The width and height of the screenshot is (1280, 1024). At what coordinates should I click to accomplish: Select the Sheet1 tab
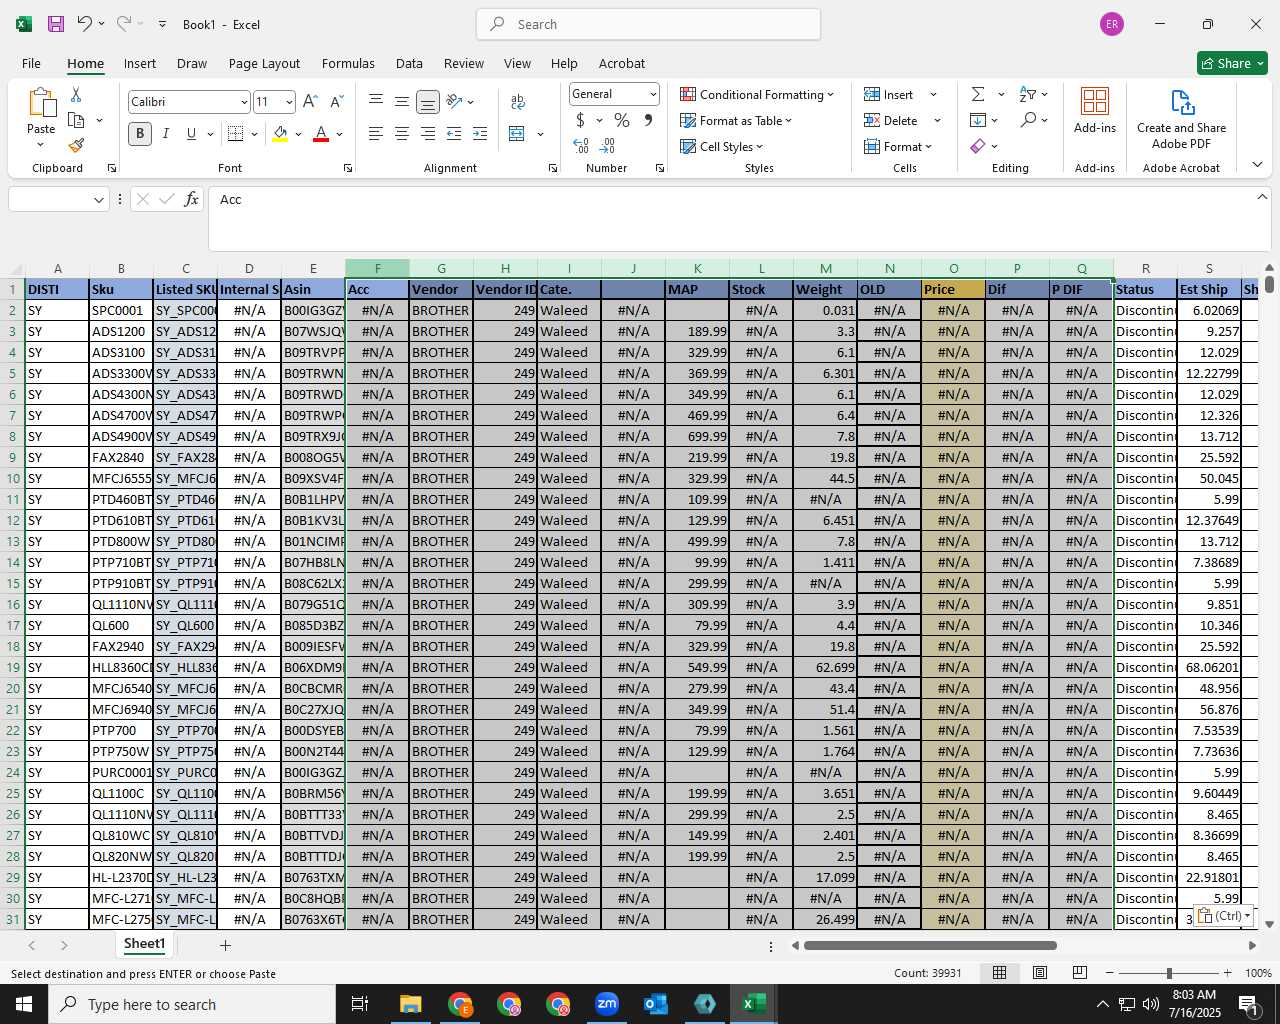click(x=144, y=944)
